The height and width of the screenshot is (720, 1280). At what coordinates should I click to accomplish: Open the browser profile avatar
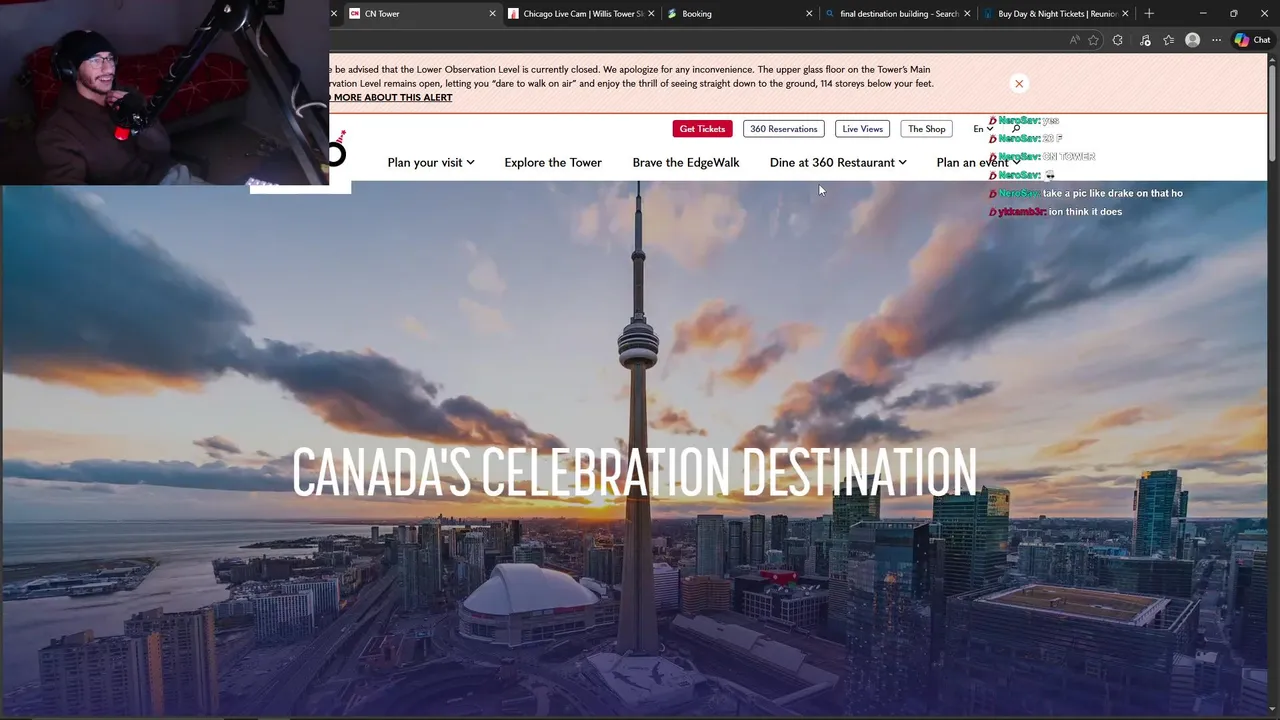coord(1192,40)
